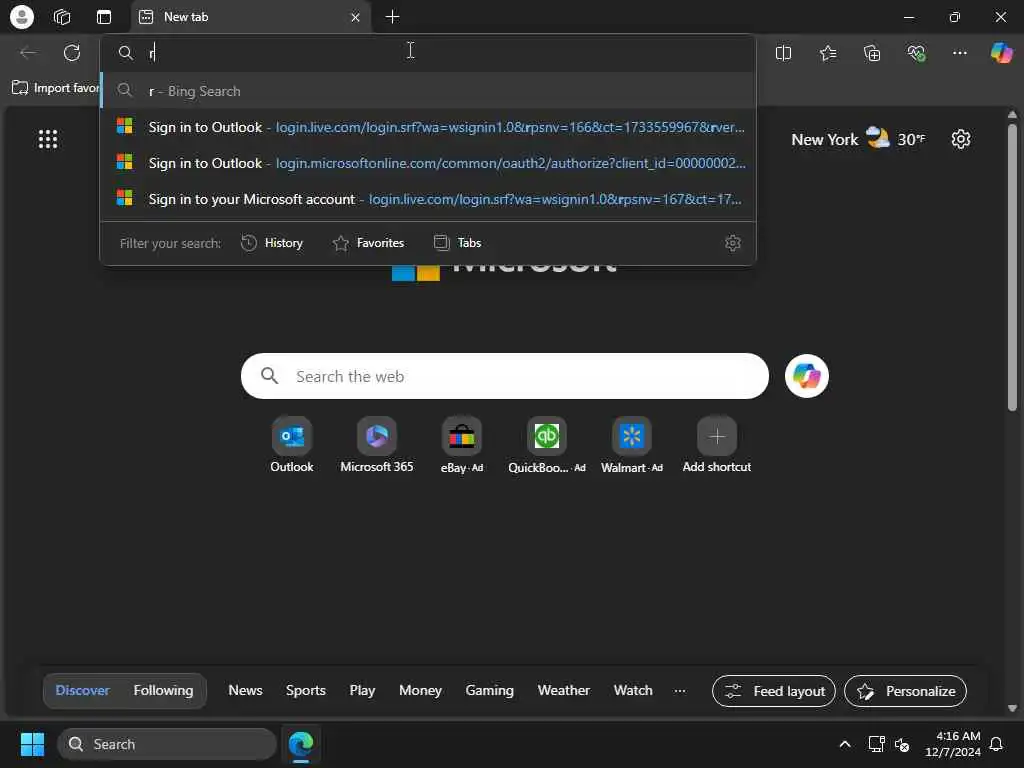This screenshot has height=768, width=1024.
Task: Open the Sports feed category
Action: (x=306, y=690)
